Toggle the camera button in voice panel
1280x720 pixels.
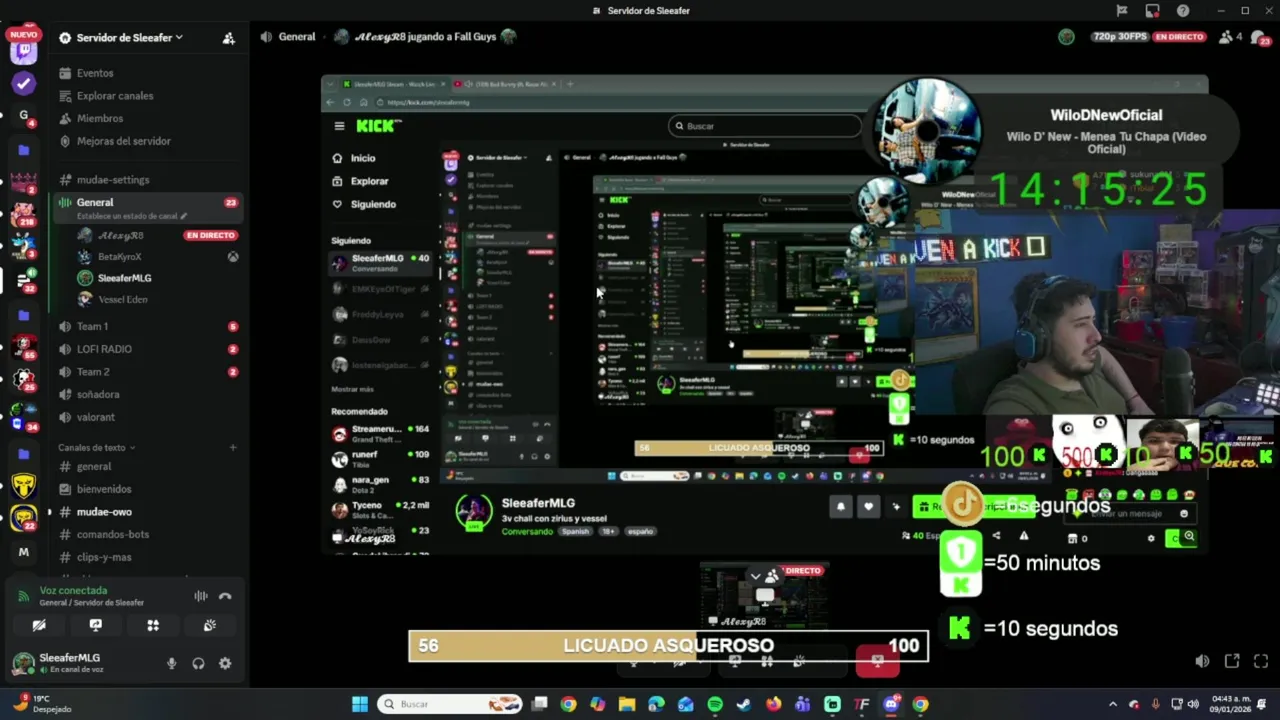pyautogui.click(x=39, y=625)
